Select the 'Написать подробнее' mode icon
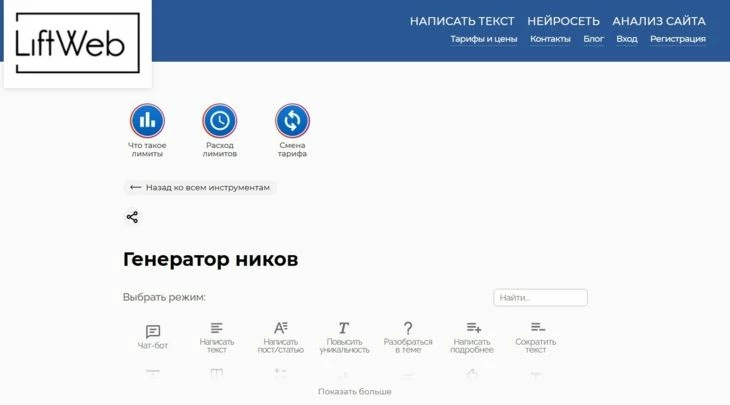Screen dimensions: 730x405 point(473,328)
